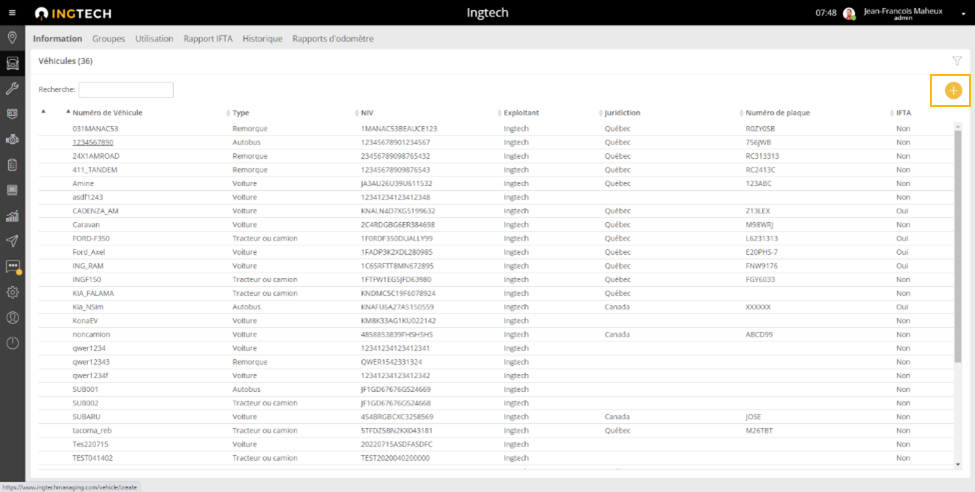975x492 pixels.
Task: Sort the table by Type column
Action: [241, 113]
